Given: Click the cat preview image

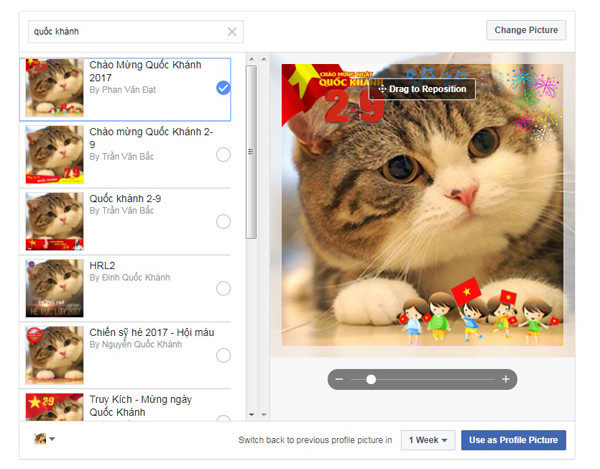Looking at the screenshot, I should coord(422,205).
